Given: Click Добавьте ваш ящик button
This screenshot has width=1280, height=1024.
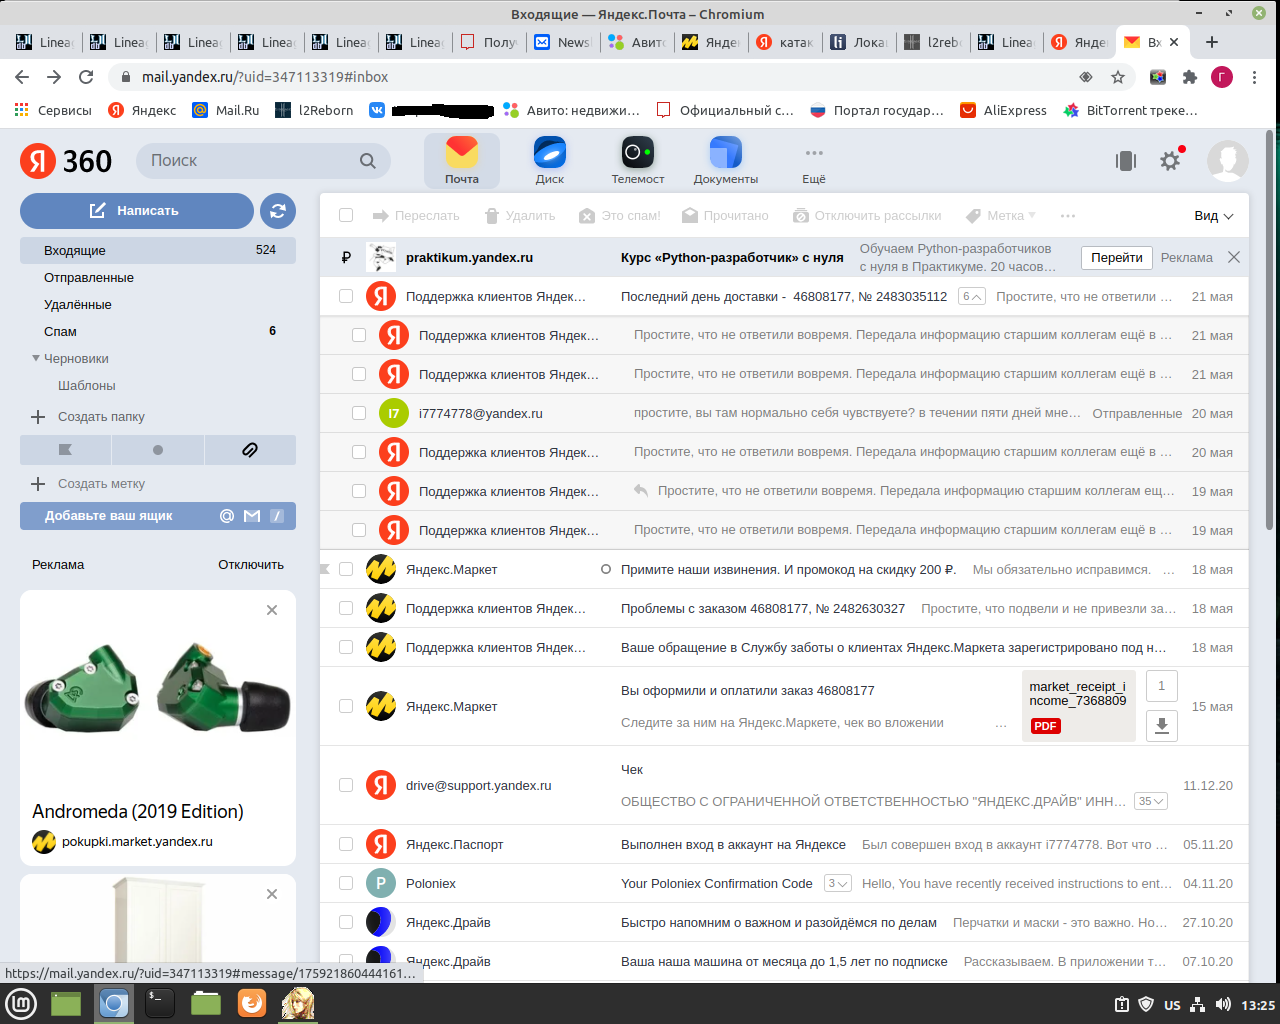Looking at the screenshot, I should [x=158, y=516].
